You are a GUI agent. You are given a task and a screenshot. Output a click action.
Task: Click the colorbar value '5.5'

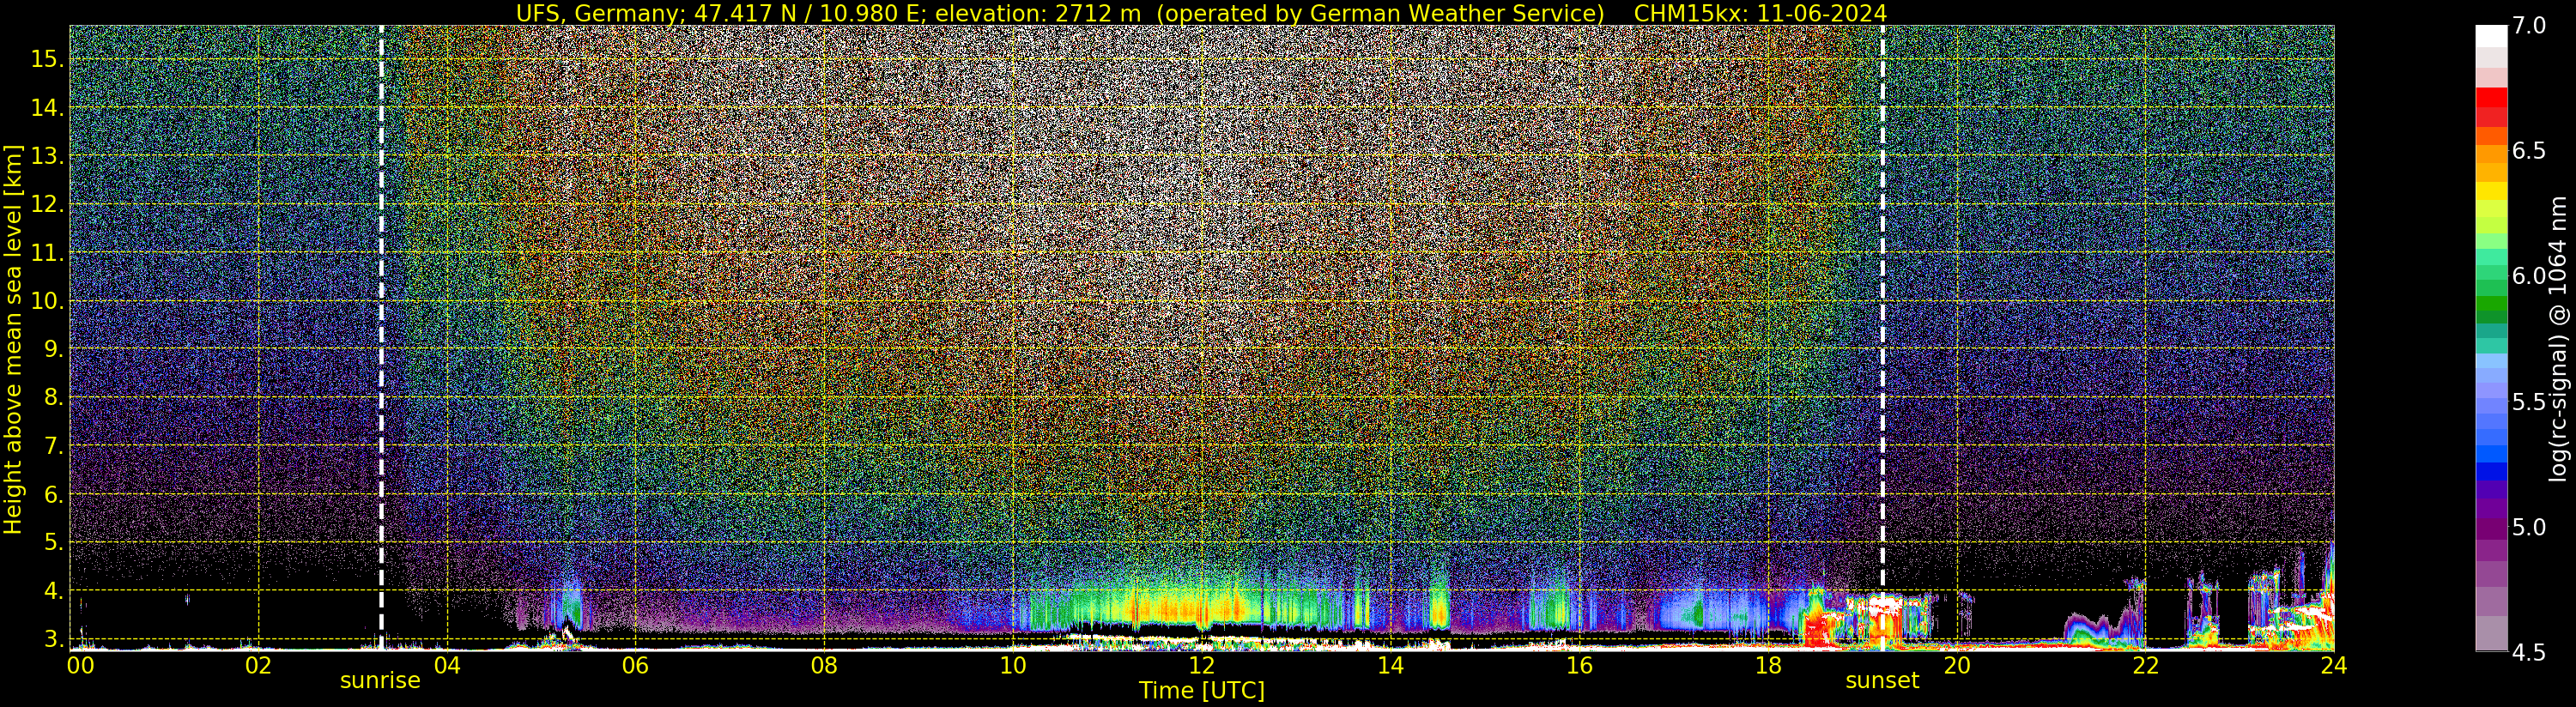(2529, 402)
